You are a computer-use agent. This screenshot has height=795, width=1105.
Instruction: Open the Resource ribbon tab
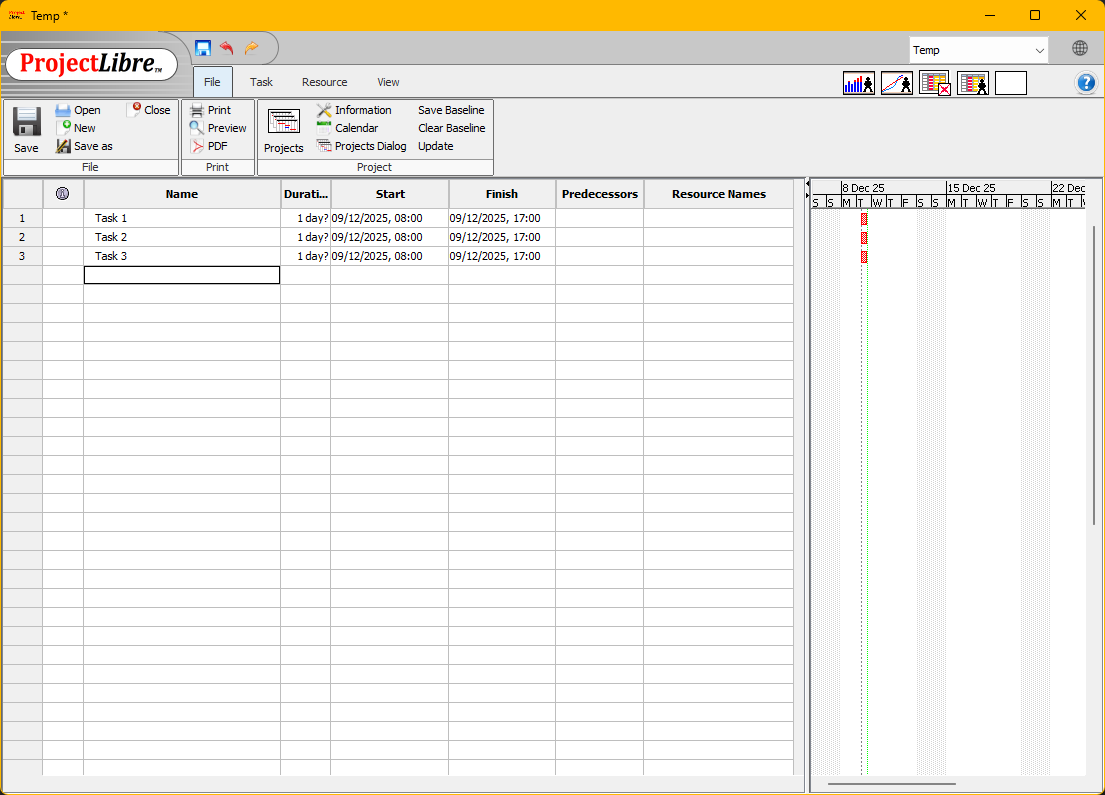pos(324,82)
